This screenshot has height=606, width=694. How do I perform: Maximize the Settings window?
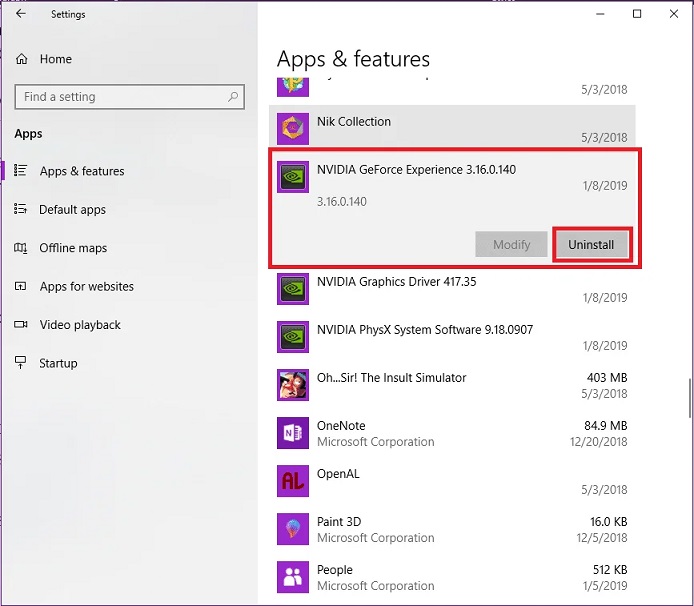click(x=637, y=14)
